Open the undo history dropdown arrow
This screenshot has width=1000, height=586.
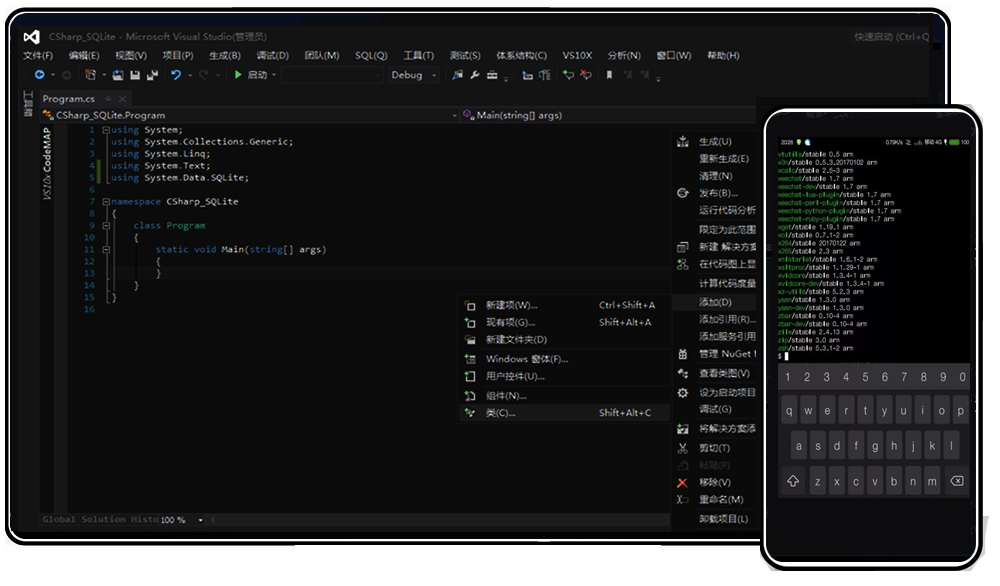[x=190, y=75]
